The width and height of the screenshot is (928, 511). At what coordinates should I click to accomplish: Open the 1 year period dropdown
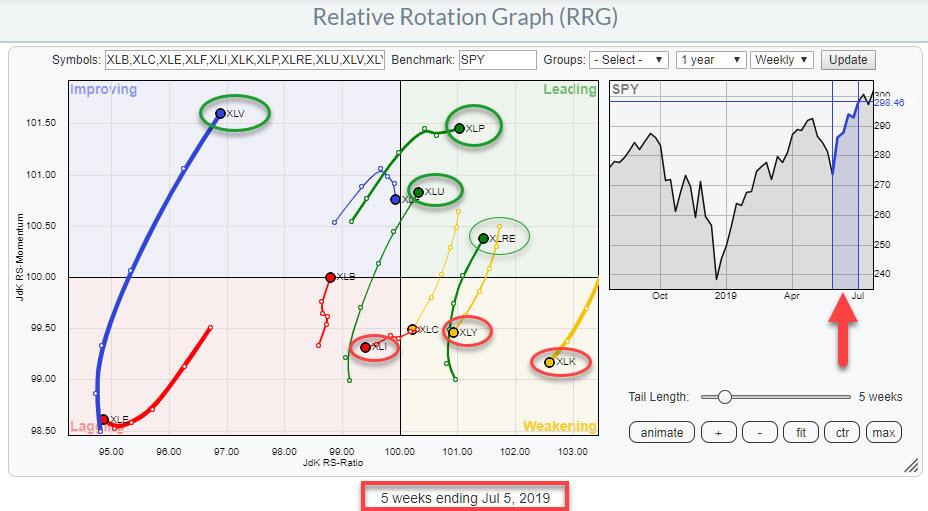pos(711,60)
